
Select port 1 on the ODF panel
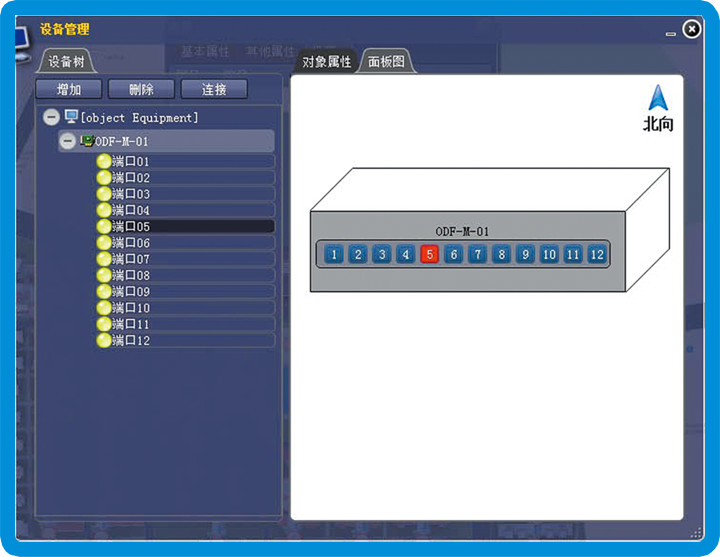(x=334, y=254)
